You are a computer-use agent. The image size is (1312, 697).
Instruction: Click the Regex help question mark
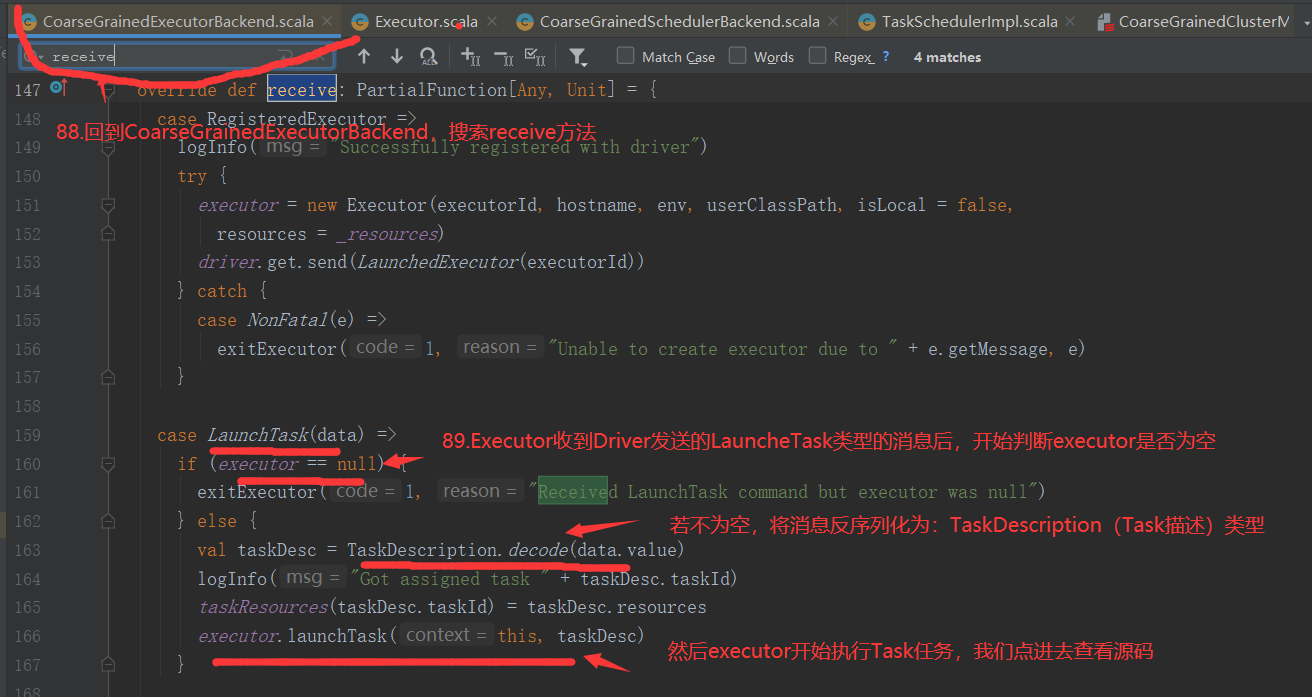pyautogui.click(x=885, y=57)
